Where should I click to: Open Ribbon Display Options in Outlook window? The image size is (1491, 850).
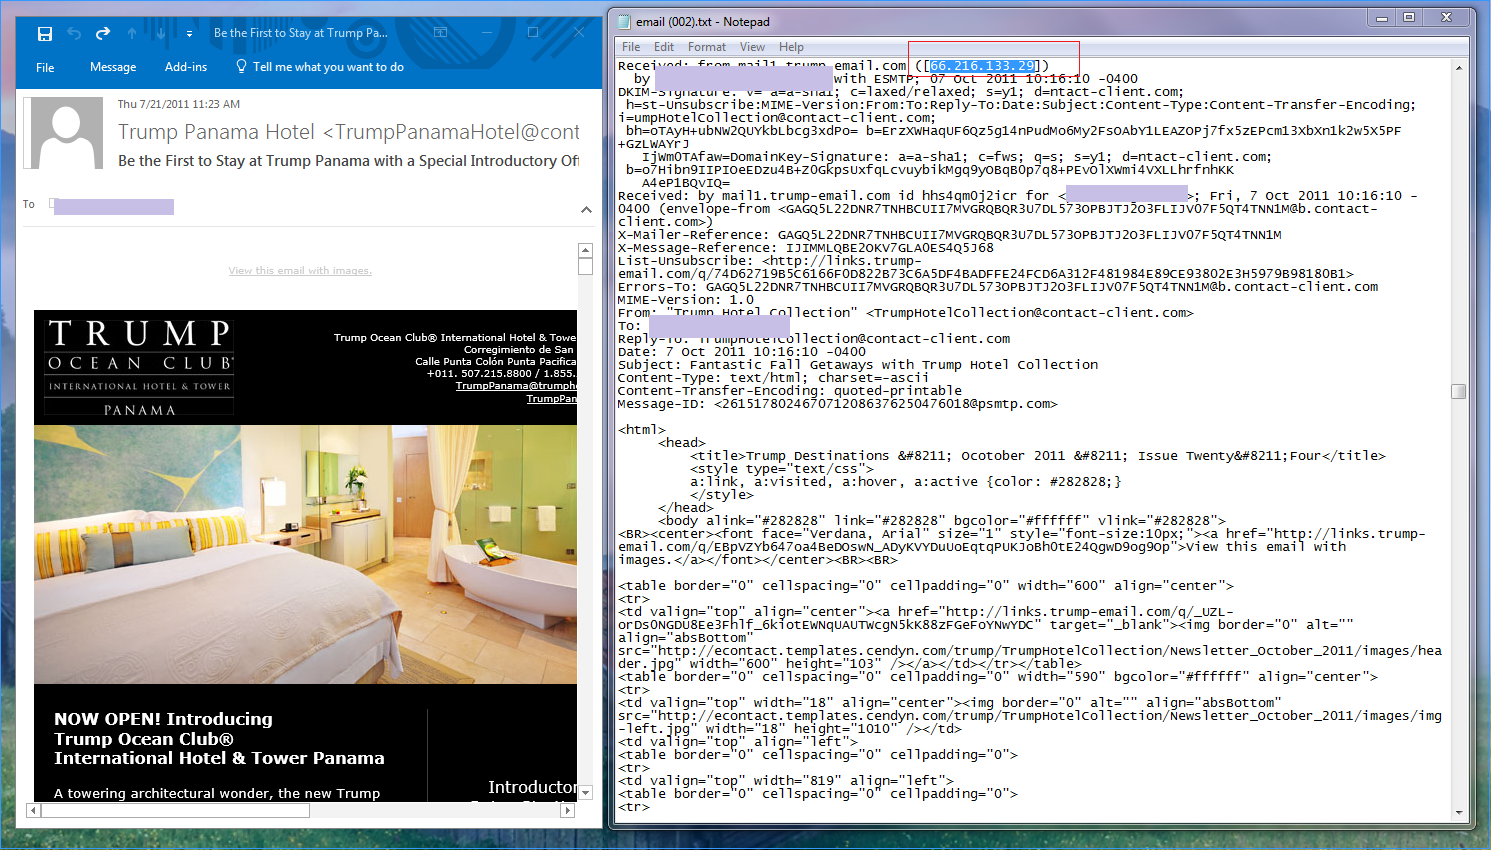[x=440, y=32]
